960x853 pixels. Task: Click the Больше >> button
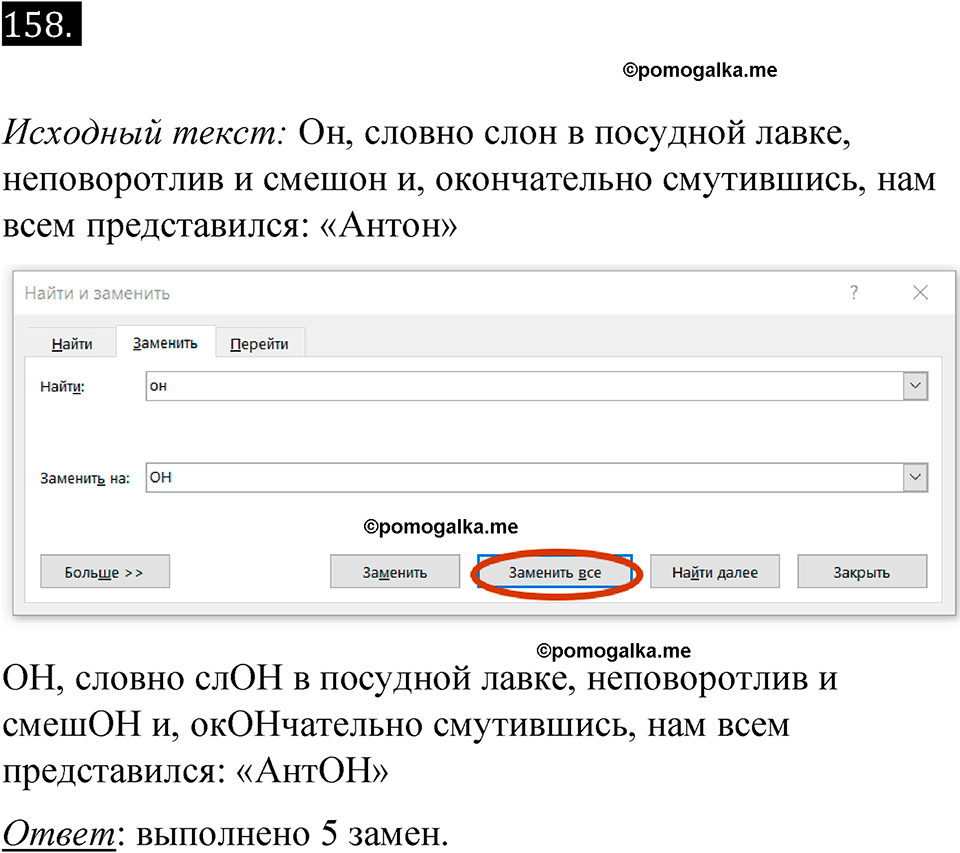(105, 572)
